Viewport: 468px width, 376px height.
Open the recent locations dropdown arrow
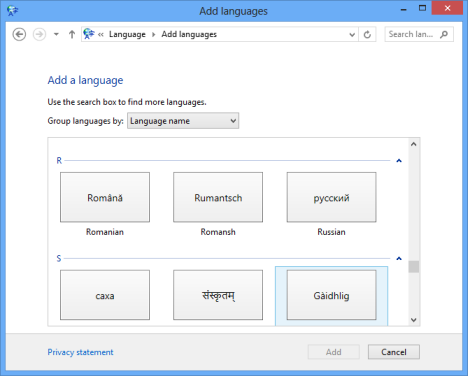tap(56, 34)
